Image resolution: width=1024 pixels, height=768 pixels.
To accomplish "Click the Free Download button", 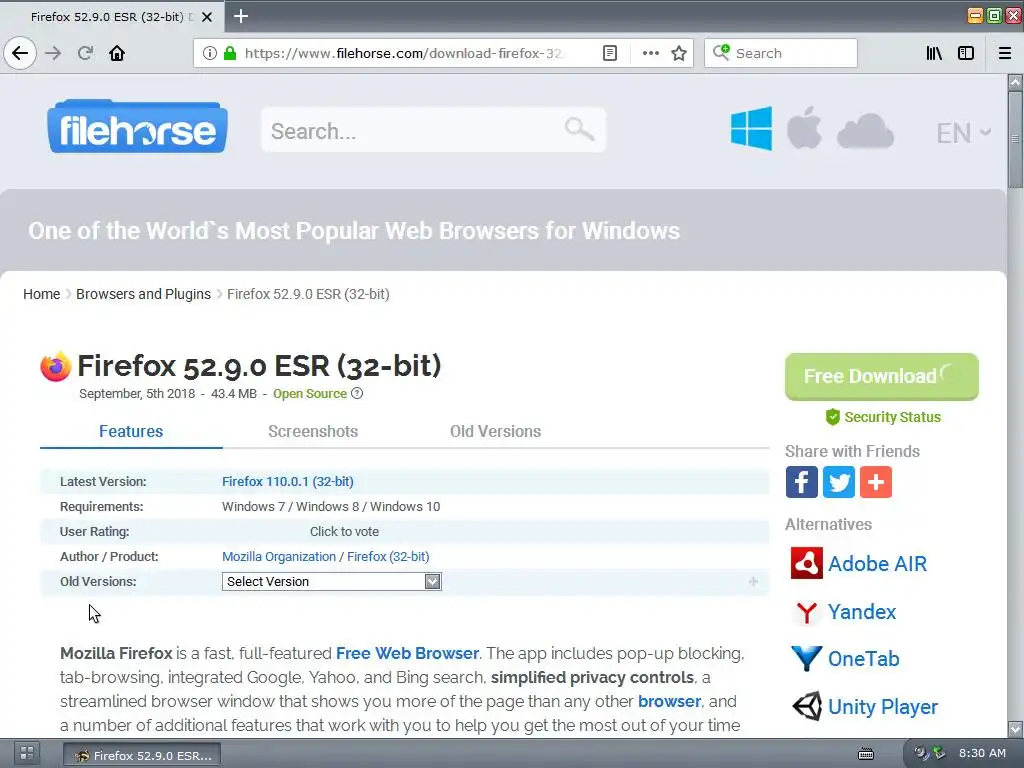I will pyautogui.click(x=882, y=376).
